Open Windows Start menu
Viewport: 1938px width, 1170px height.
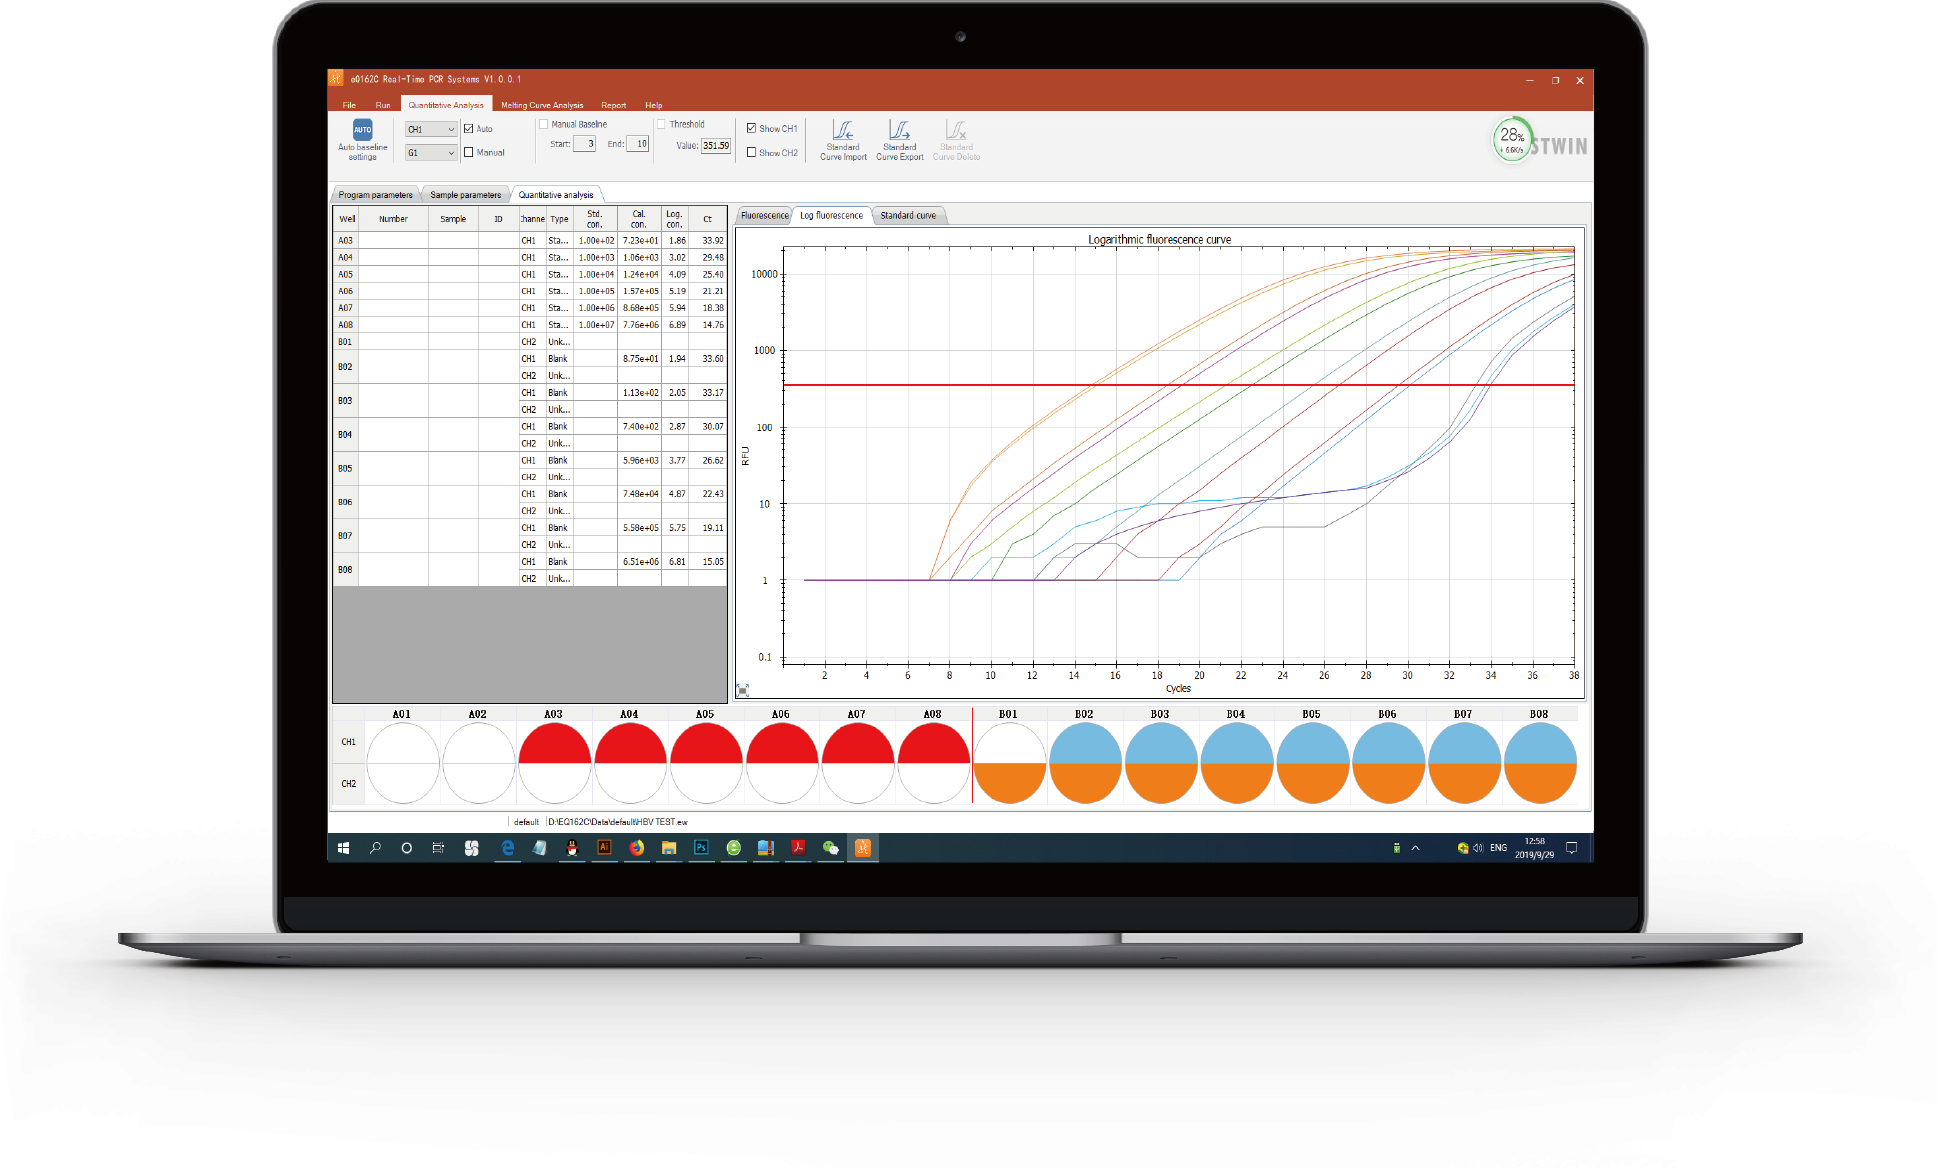point(343,848)
